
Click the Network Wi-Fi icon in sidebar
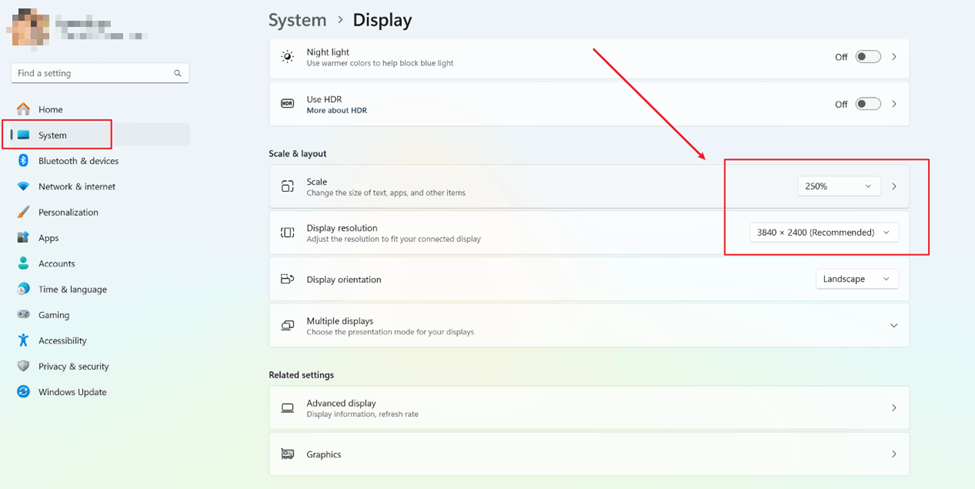point(24,187)
